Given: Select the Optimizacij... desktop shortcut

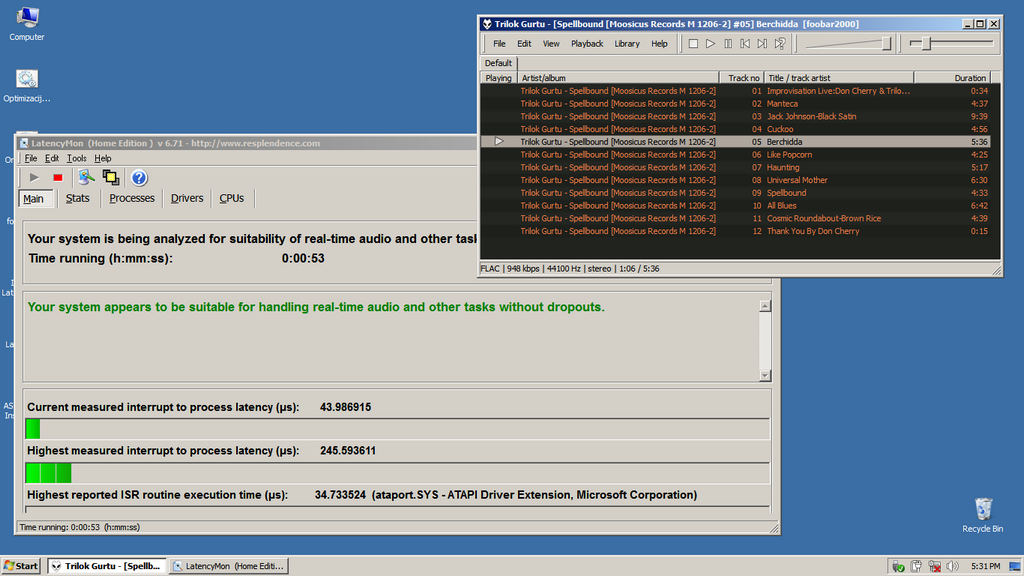Looking at the screenshot, I should 27,86.
